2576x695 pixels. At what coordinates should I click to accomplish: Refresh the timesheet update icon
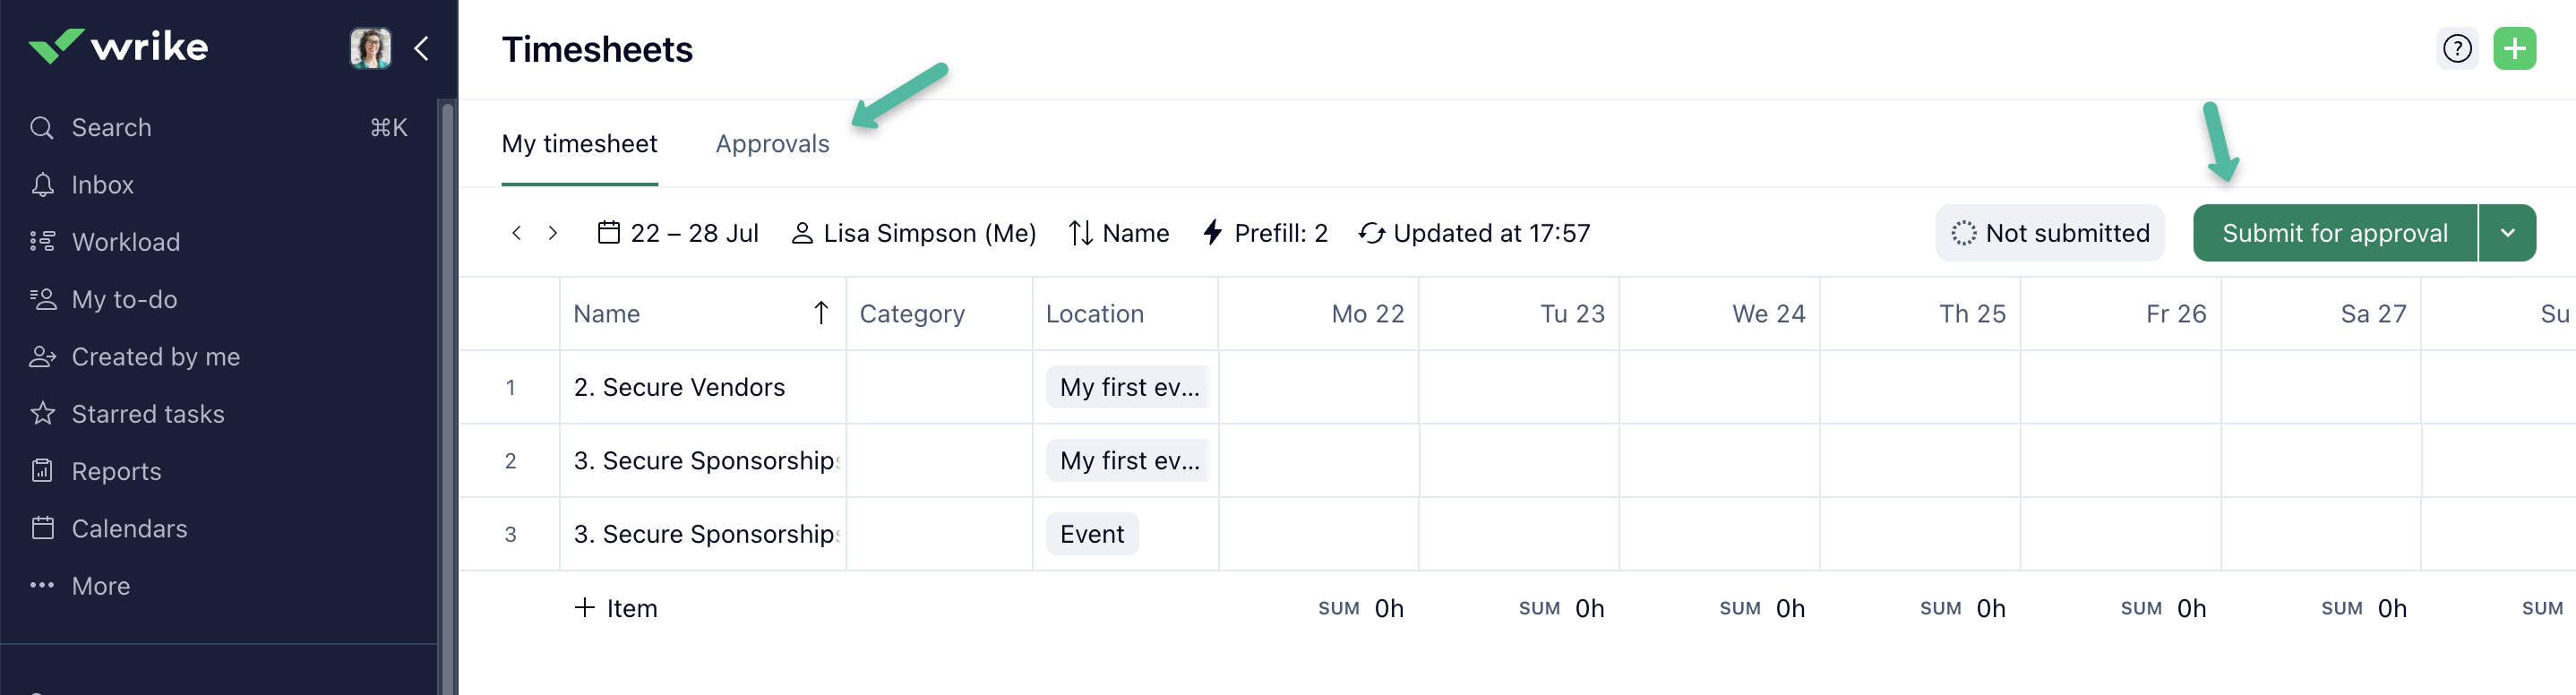pyautogui.click(x=1371, y=233)
